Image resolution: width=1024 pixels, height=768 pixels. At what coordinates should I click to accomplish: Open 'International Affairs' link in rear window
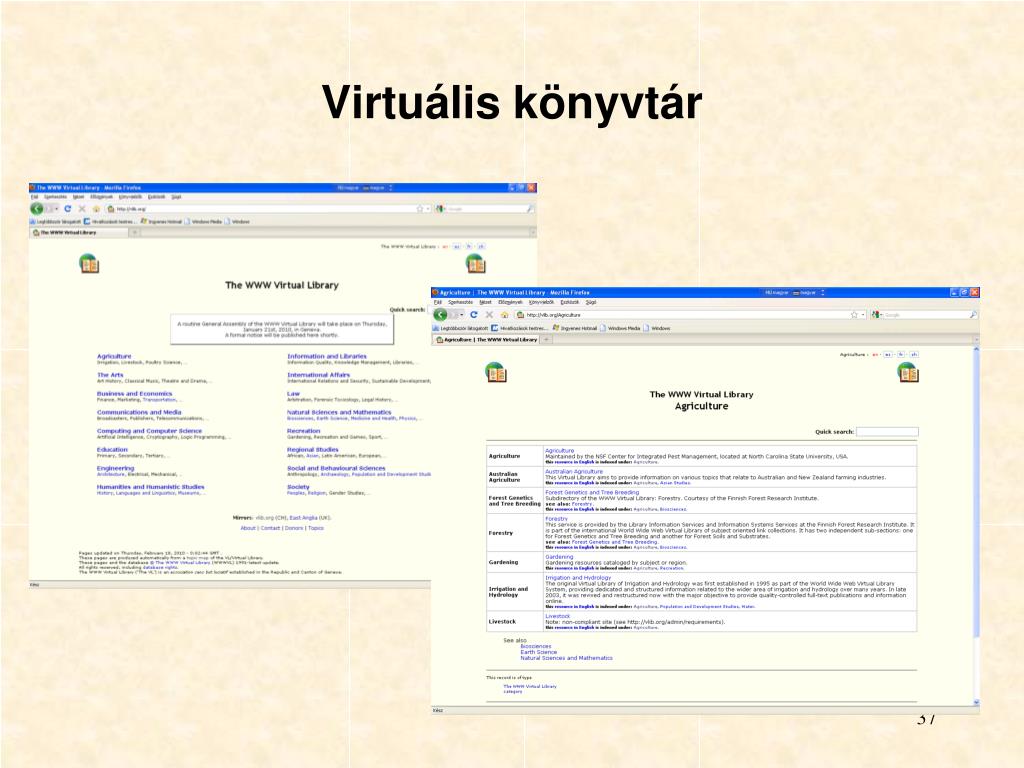click(x=319, y=375)
